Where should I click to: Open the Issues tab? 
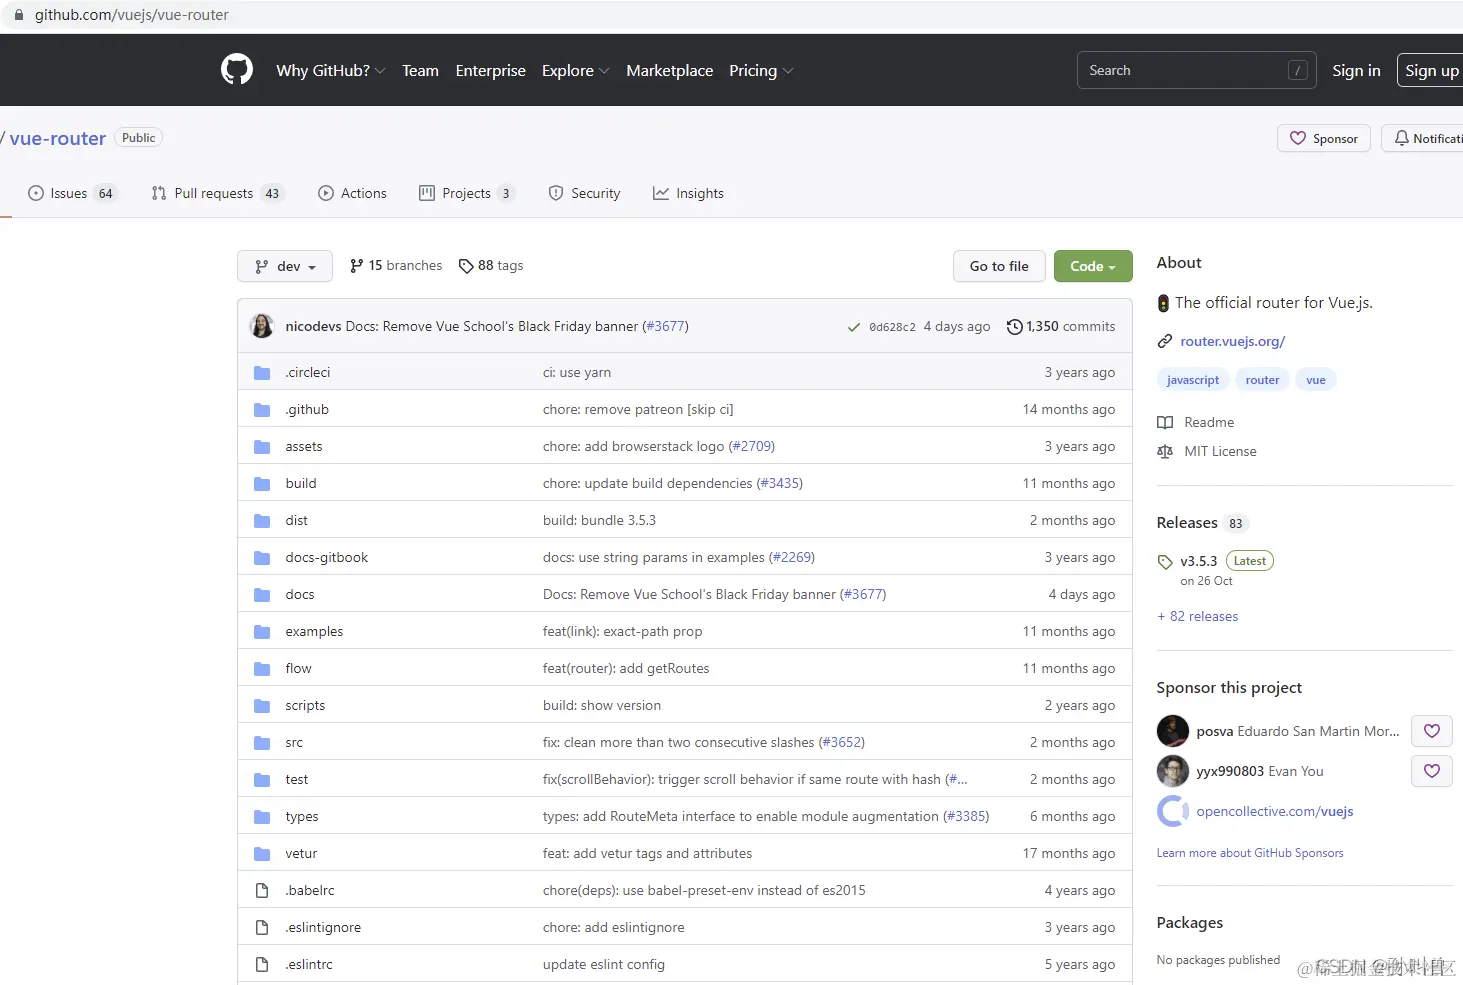[x=72, y=193]
